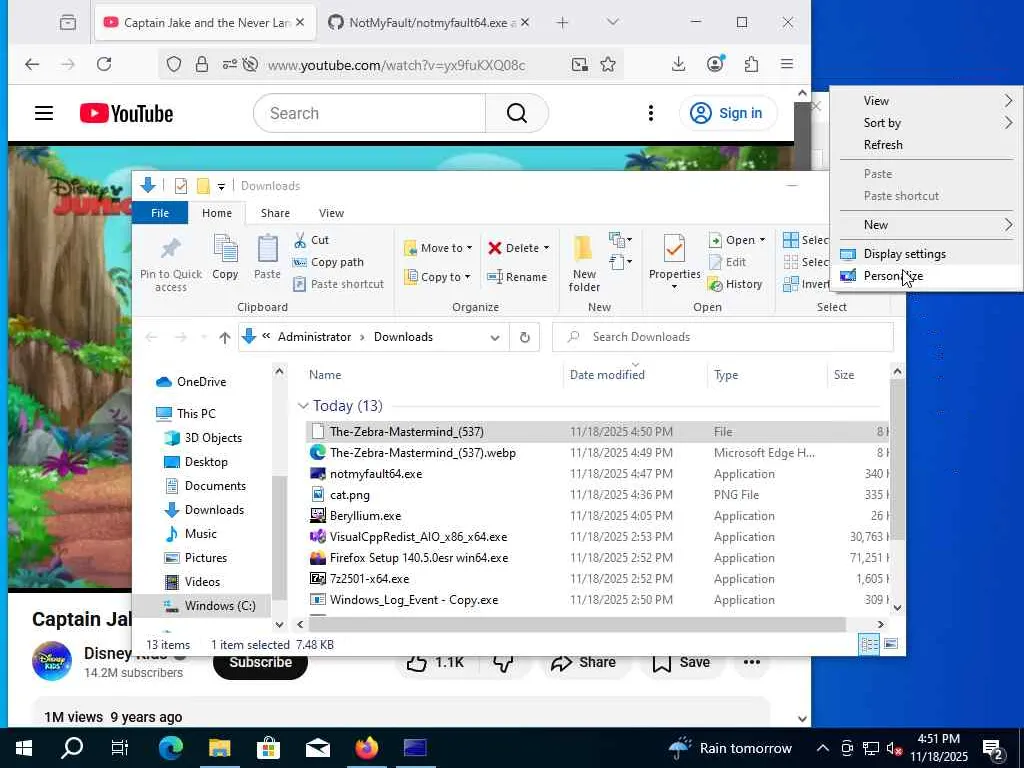Click Paste shortcut in ribbon
1024x768 pixels.
pos(338,284)
